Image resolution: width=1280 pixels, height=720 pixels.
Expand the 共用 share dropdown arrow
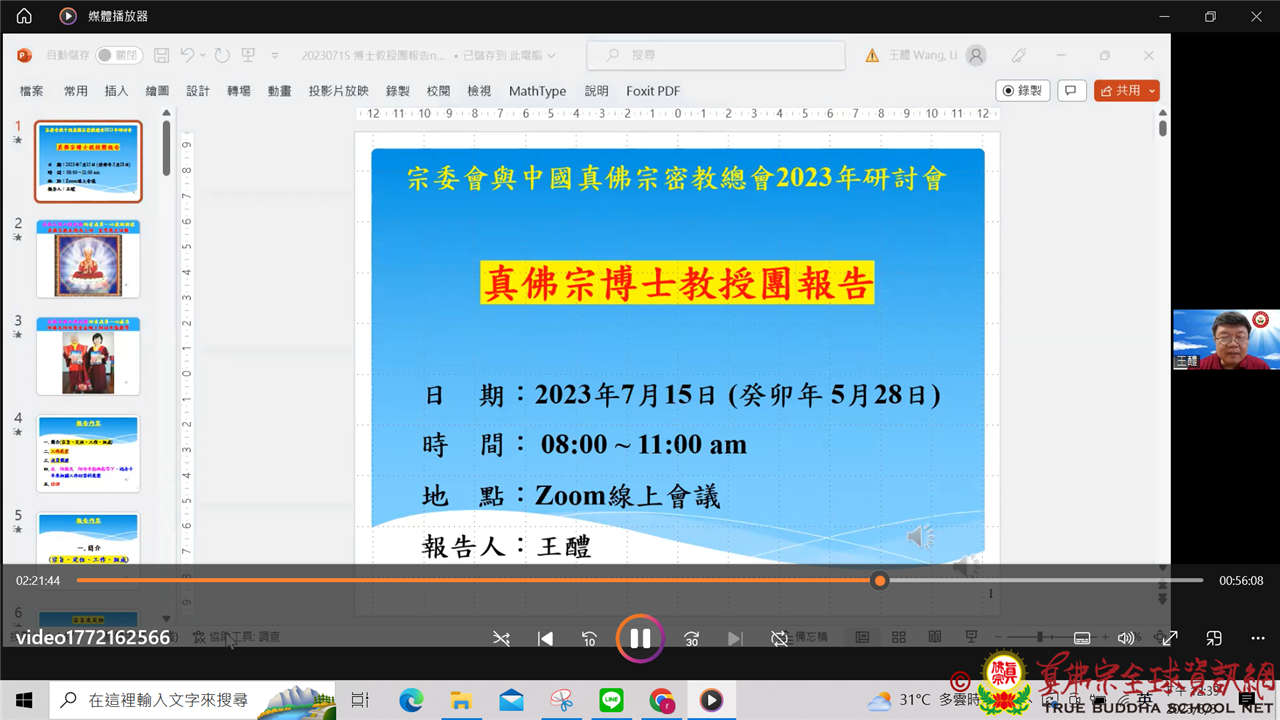1152,91
